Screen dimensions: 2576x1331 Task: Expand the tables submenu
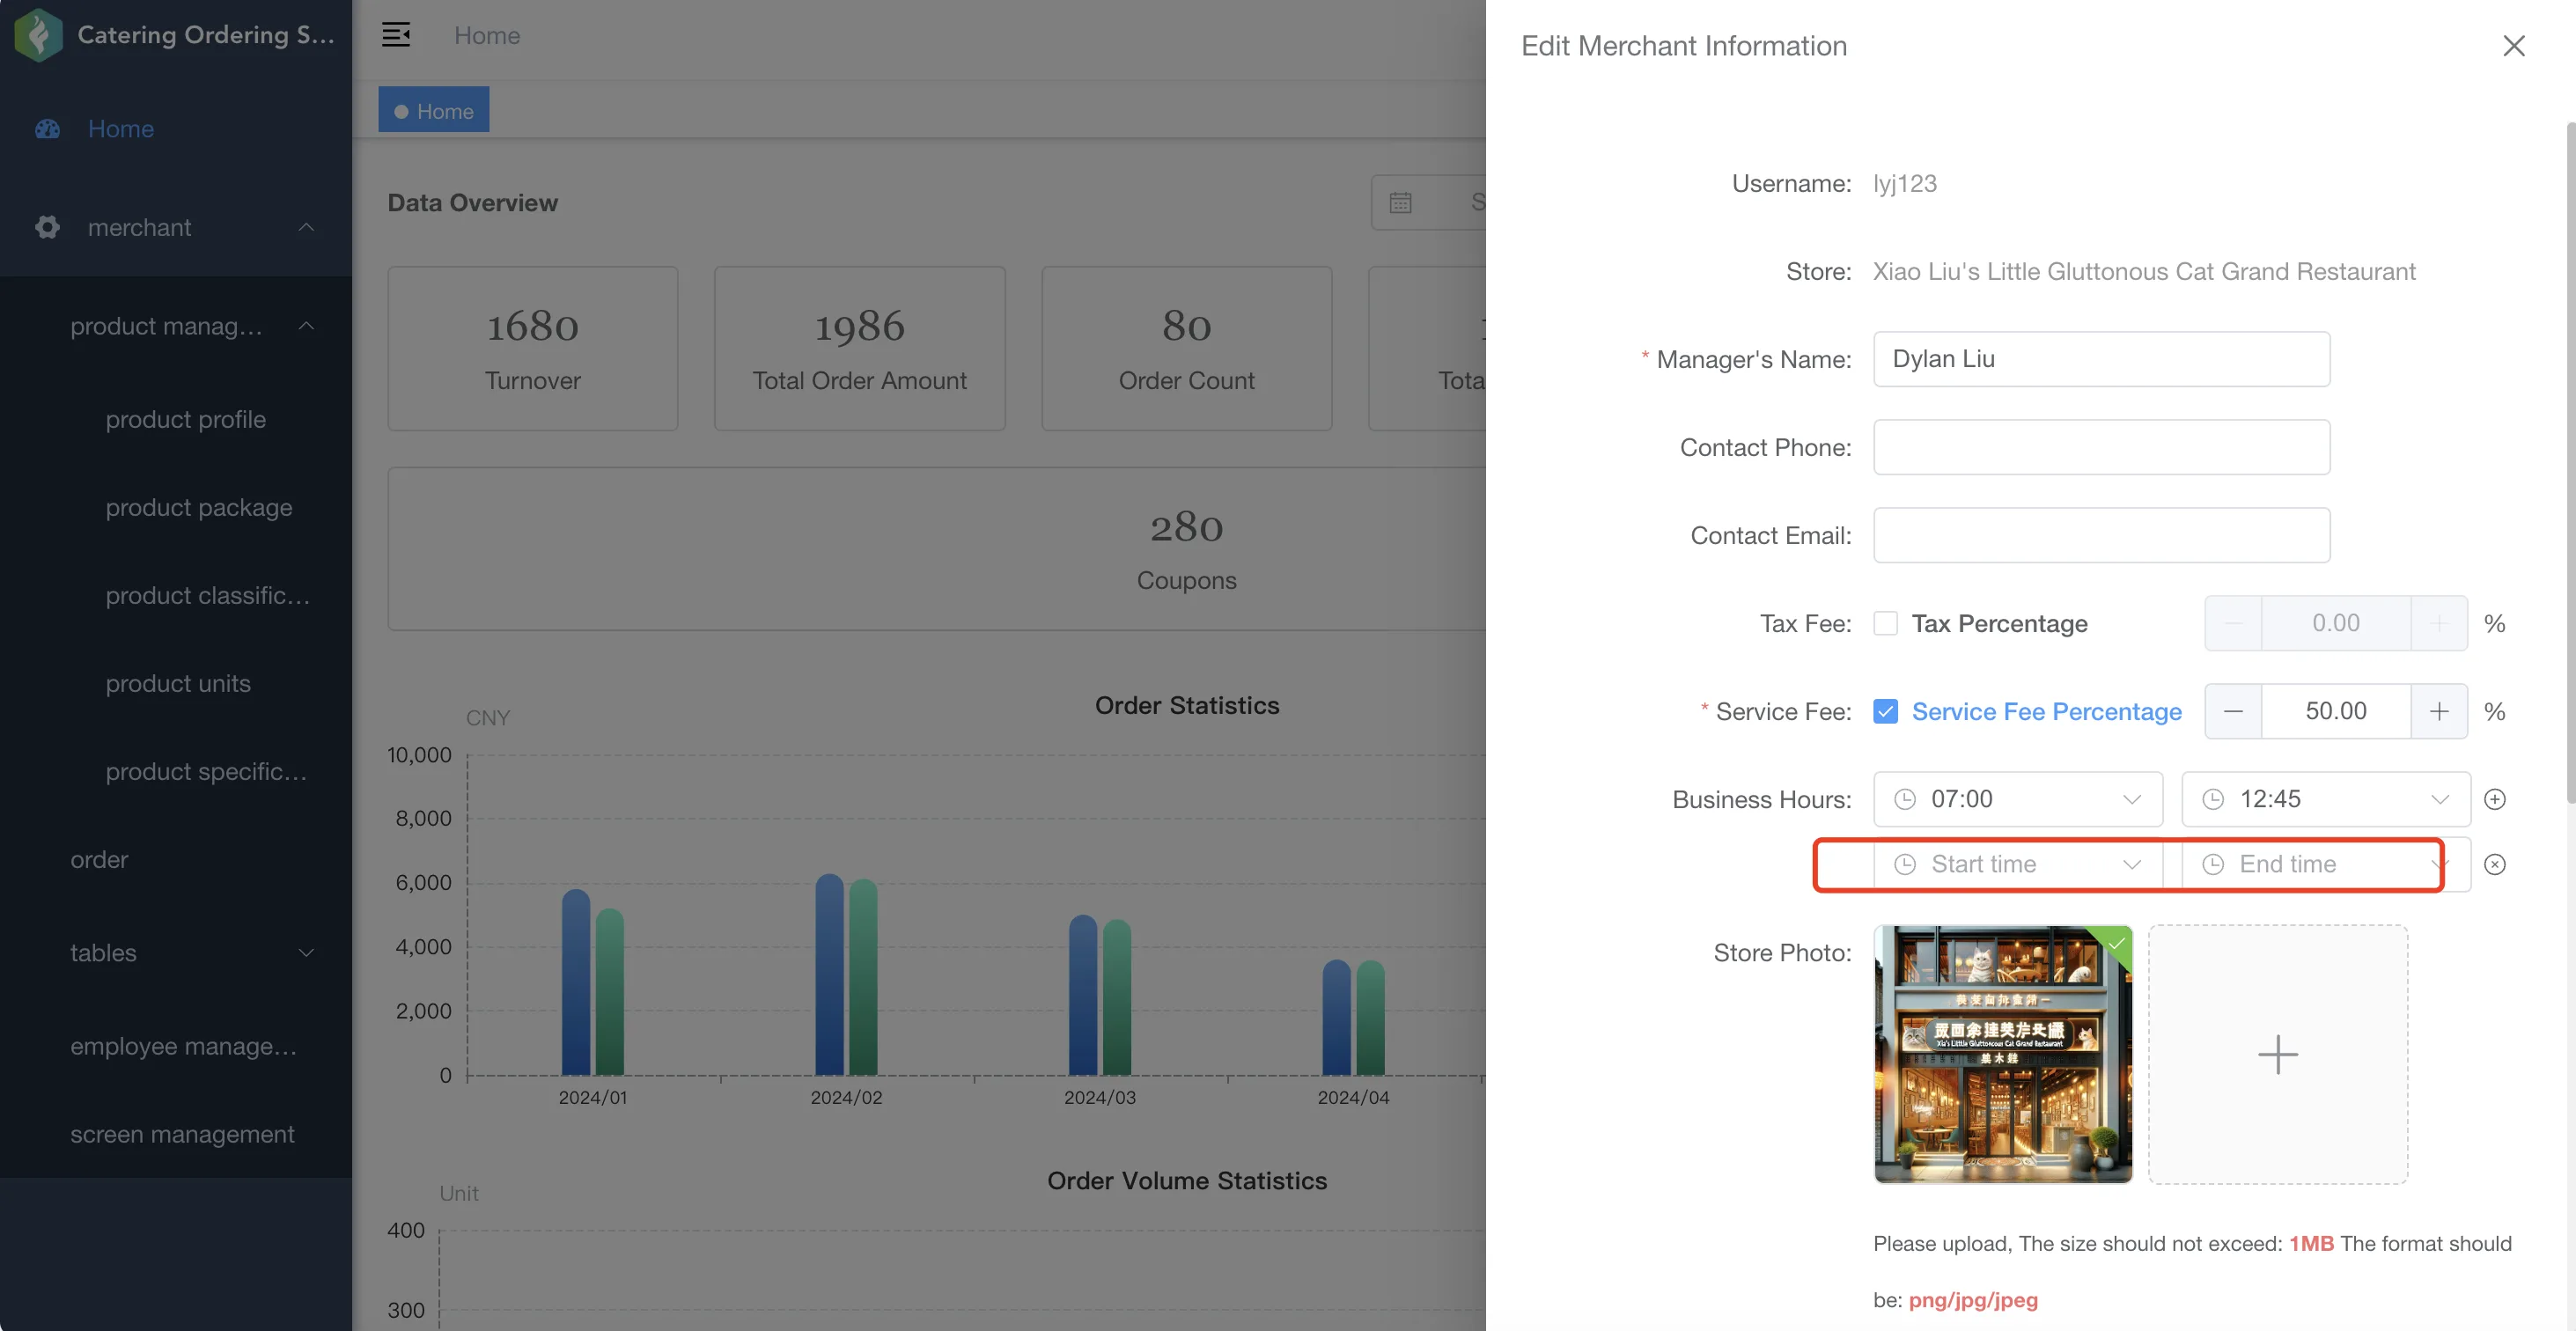306,953
